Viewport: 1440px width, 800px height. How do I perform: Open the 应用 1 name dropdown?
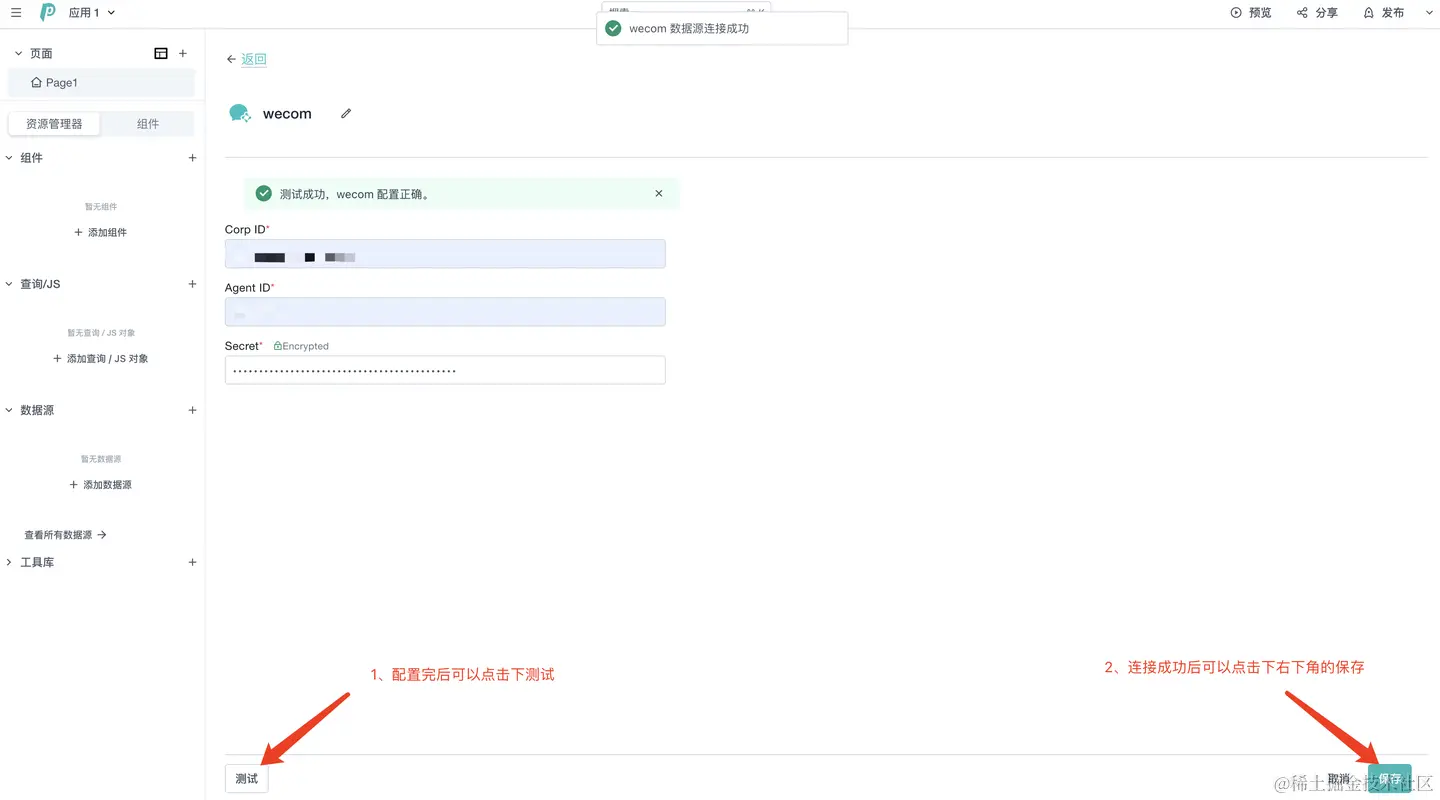pyautogui.click(x=92, y=13)
